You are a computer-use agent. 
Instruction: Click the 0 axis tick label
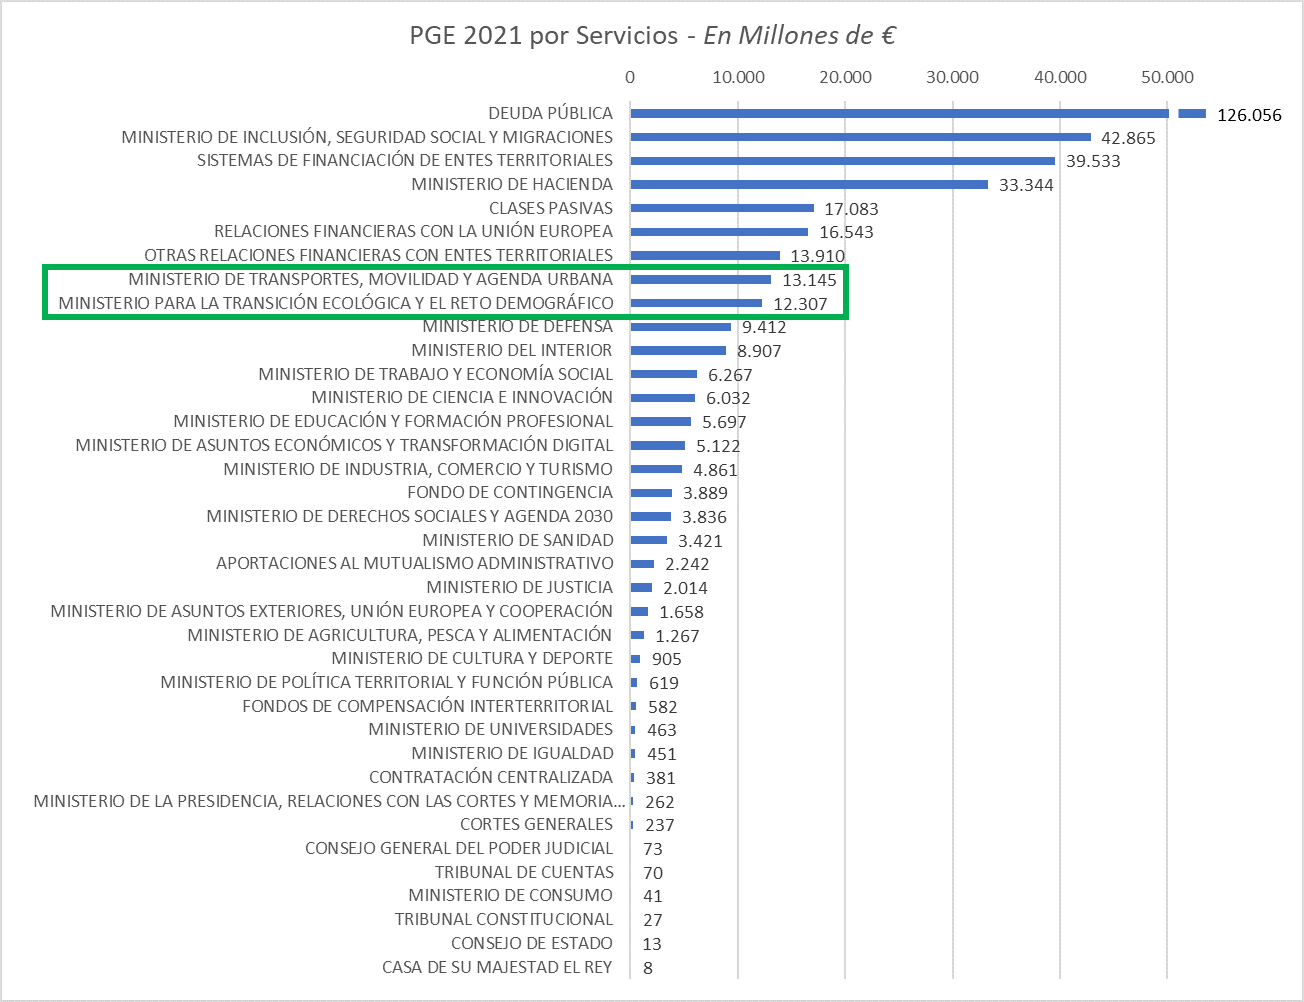point(630,77)
